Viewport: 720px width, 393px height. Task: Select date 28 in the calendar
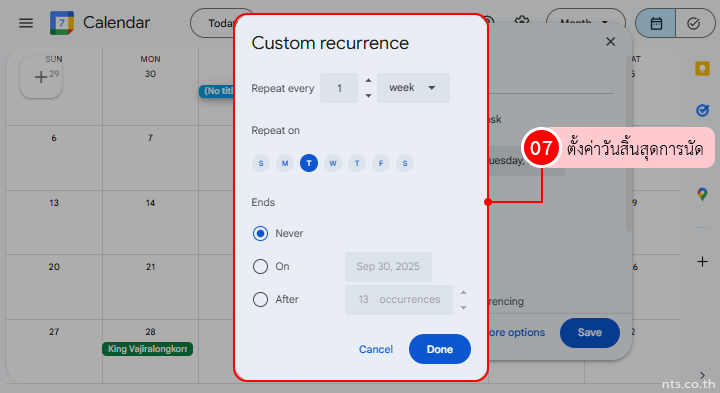click(150, 331)
